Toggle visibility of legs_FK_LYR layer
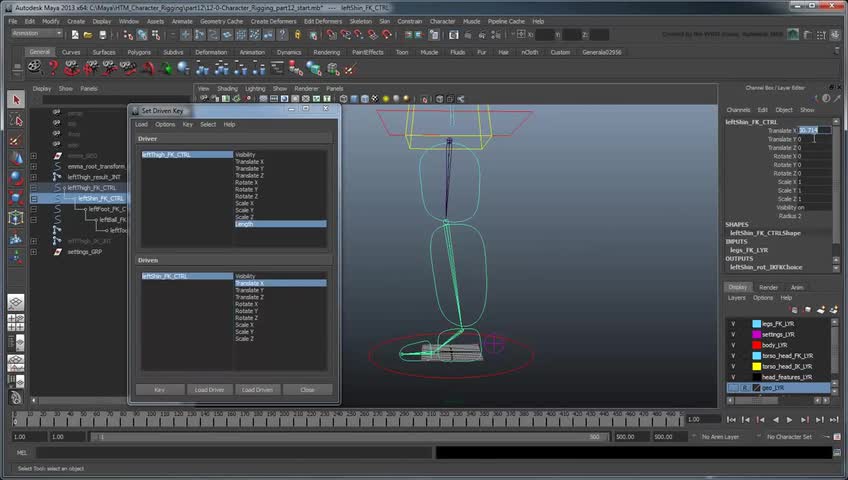Screen dimensions: 848x480 [733, 323]
